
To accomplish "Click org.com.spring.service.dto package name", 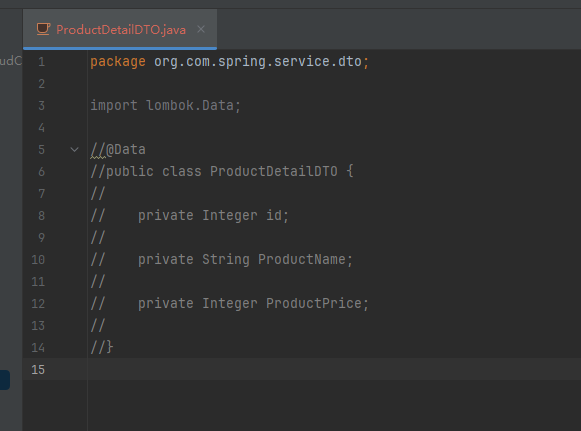I will point(258,62).
